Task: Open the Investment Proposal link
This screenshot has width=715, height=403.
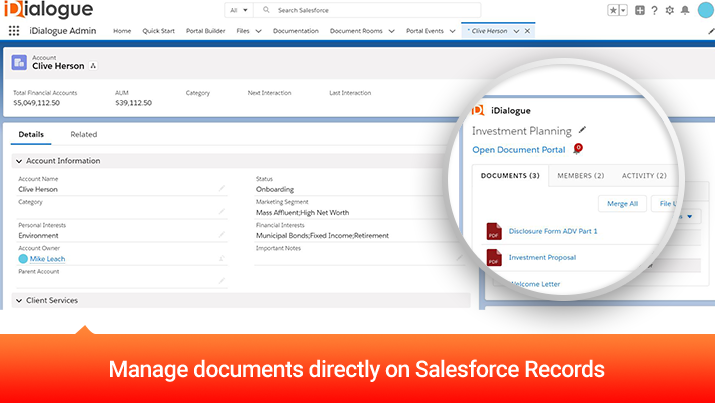Action: click(542, 258)
